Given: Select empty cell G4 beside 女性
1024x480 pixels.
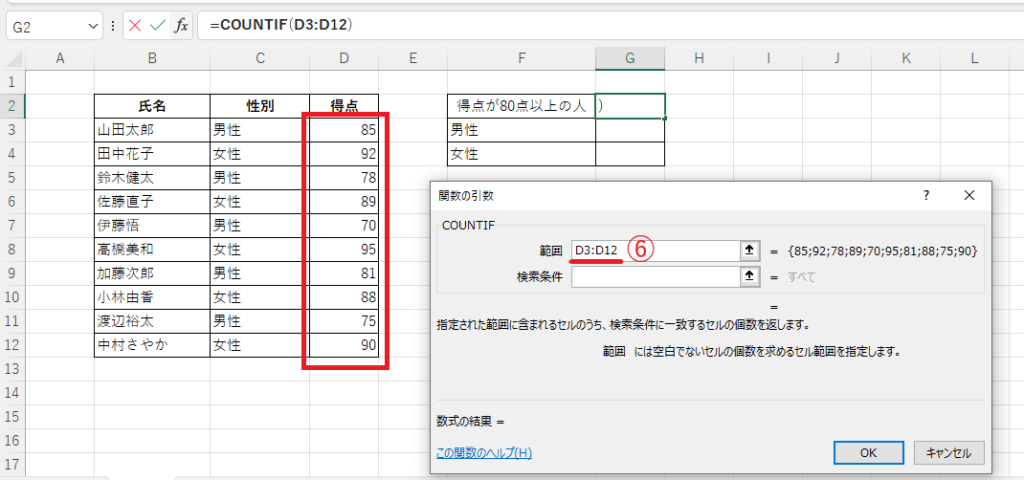Looking at the screenshot, I should [x=630, y=154].
